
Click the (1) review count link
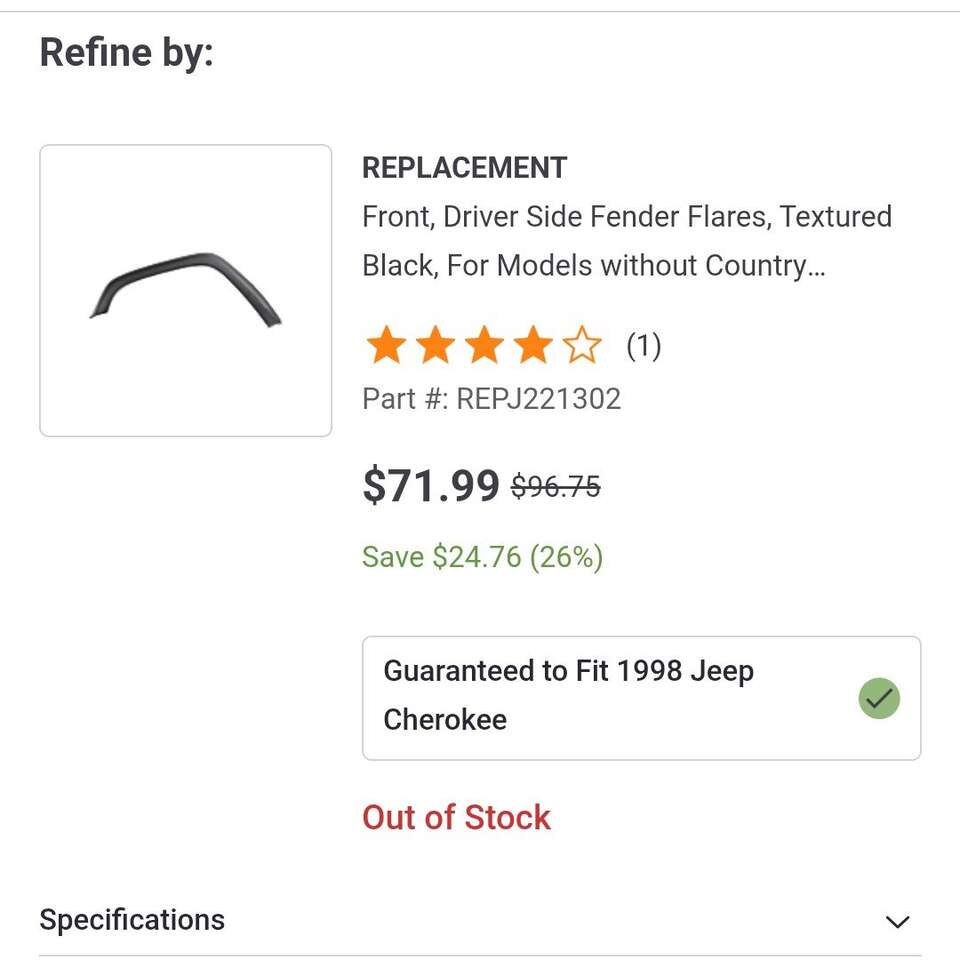pos(645,346)
